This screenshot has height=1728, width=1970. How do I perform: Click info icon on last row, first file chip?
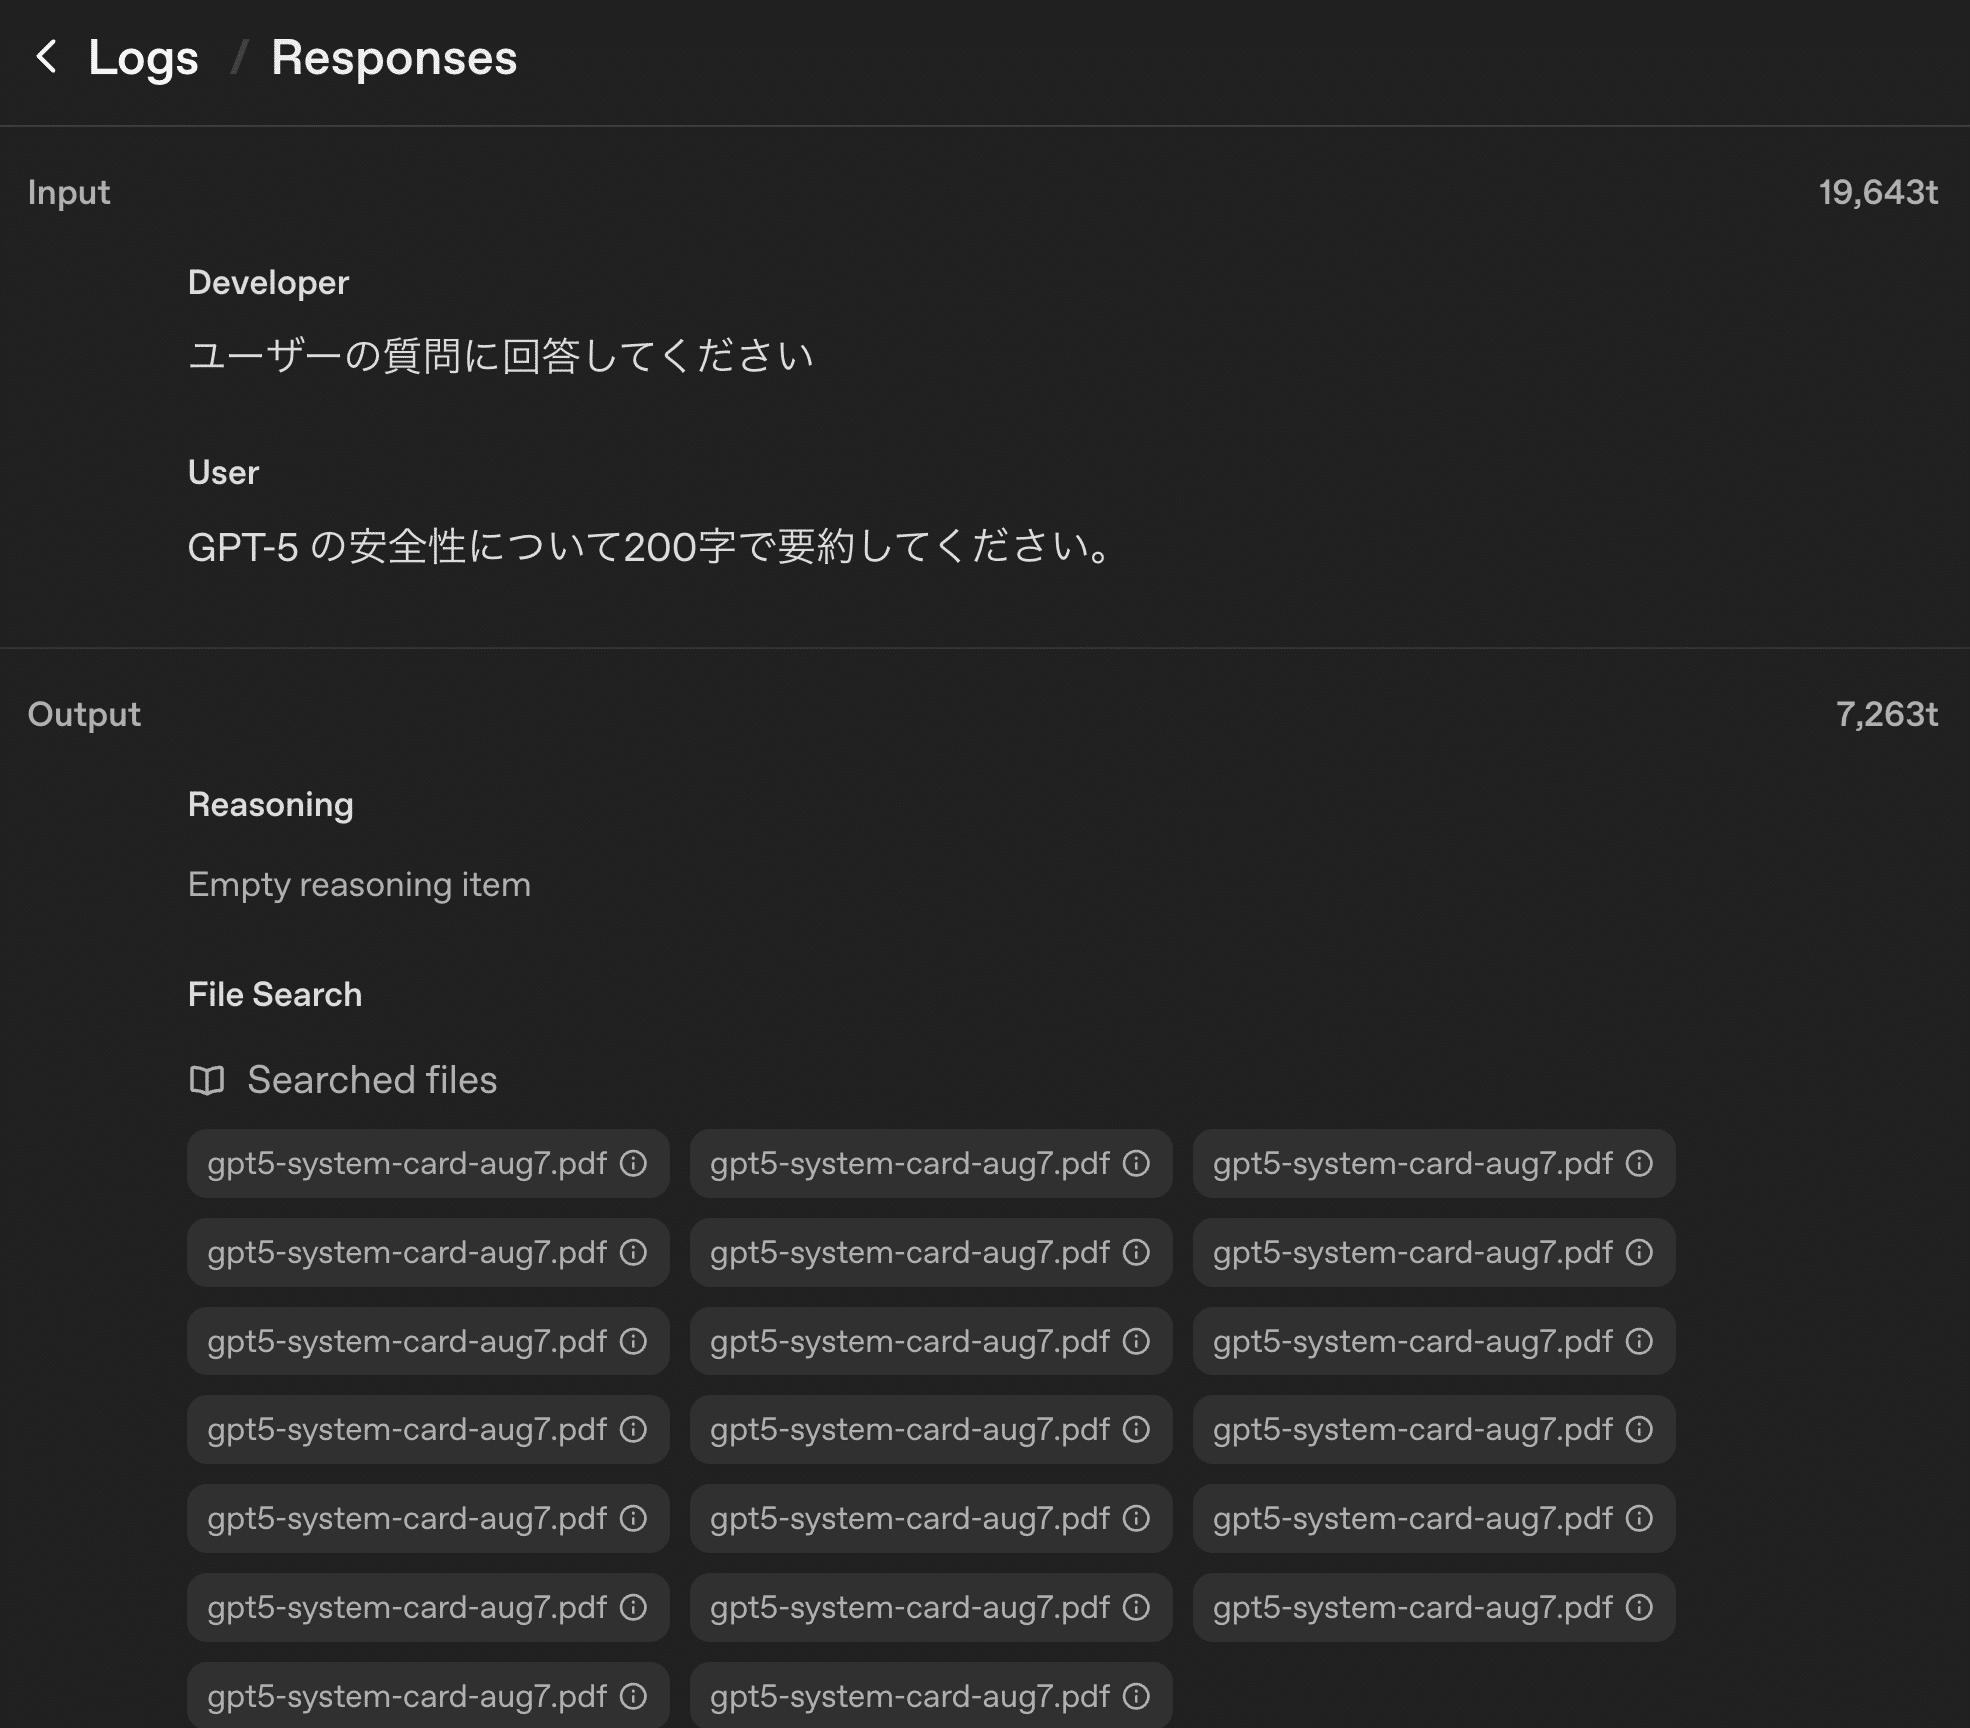coord(633,1696)
